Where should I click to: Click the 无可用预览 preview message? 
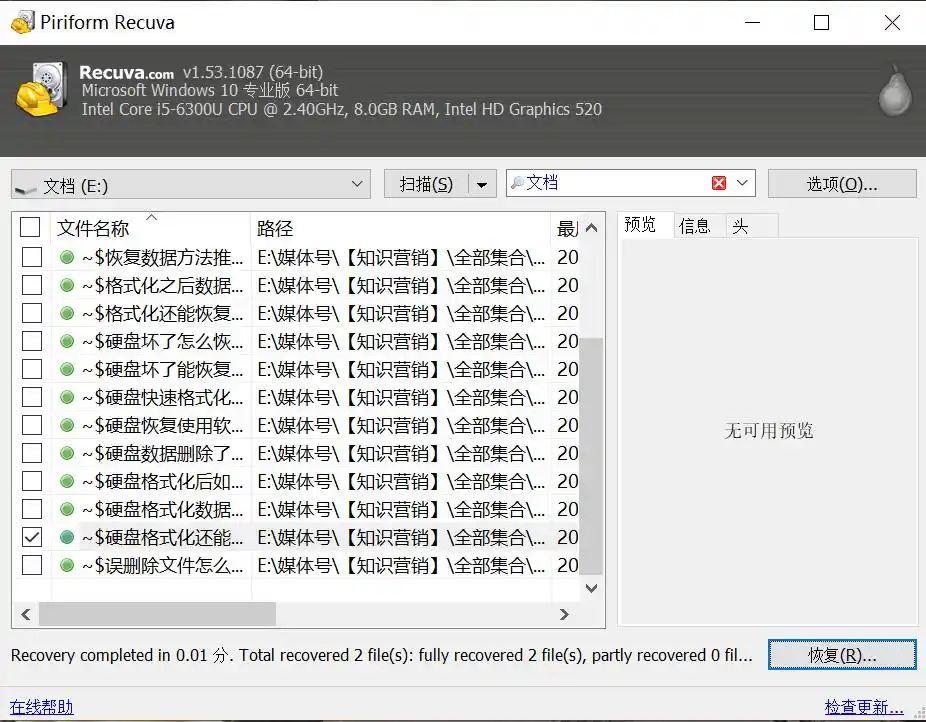pyautogui.click(x=768, y=431)
